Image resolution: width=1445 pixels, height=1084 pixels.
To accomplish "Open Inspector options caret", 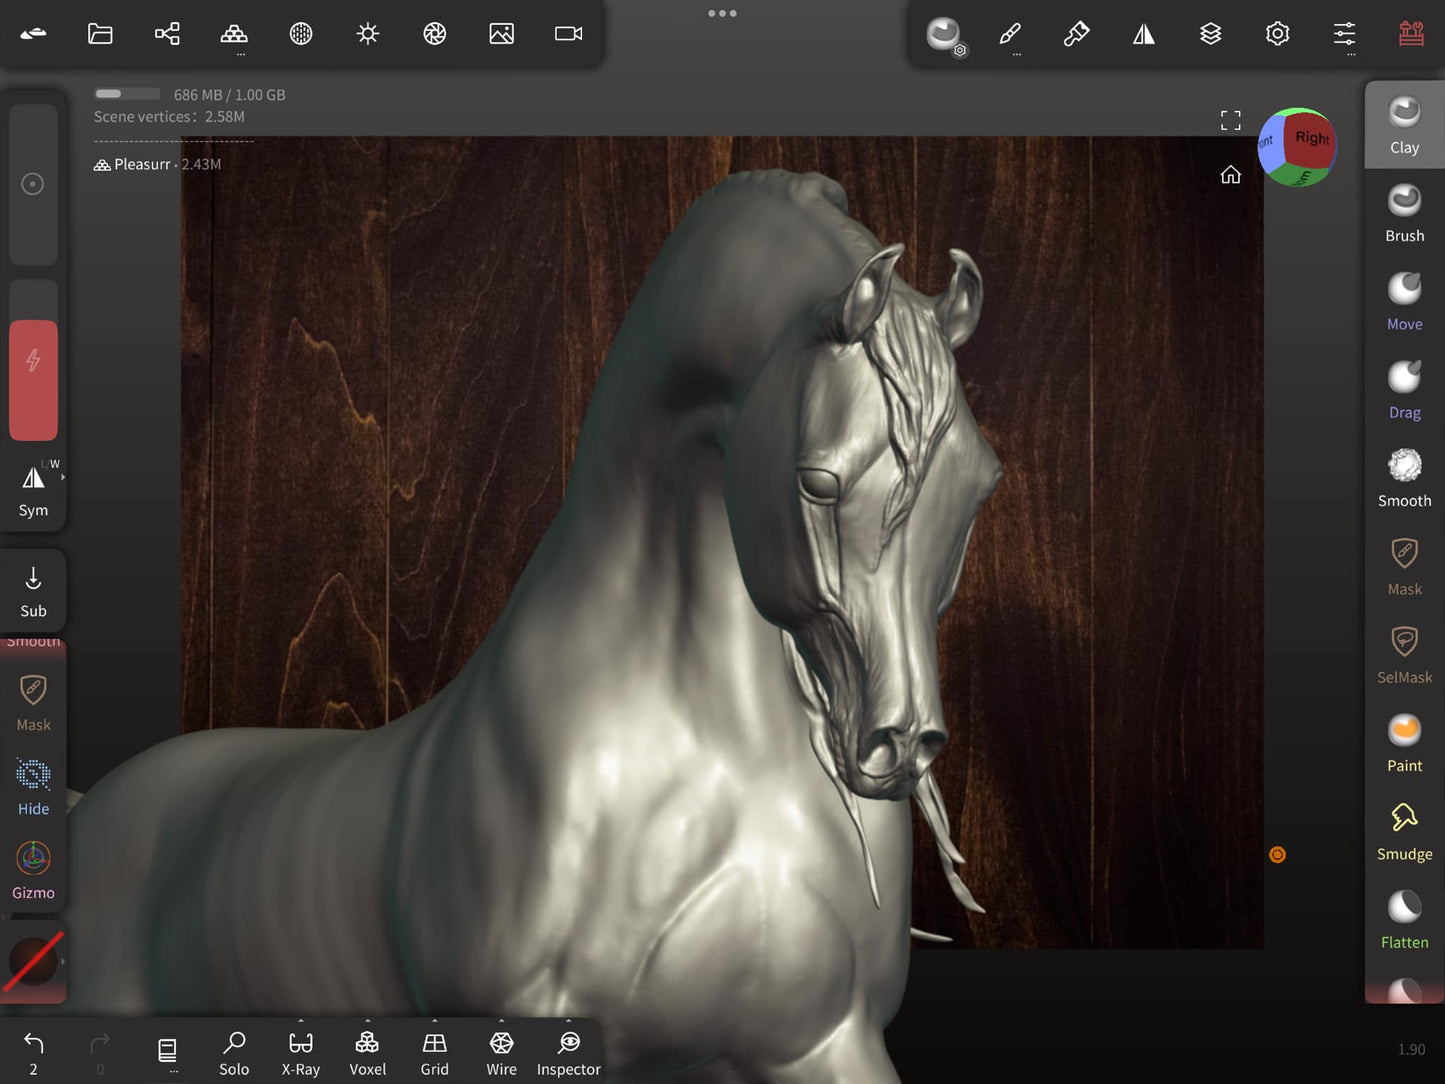I will (x=569, y=1021).
